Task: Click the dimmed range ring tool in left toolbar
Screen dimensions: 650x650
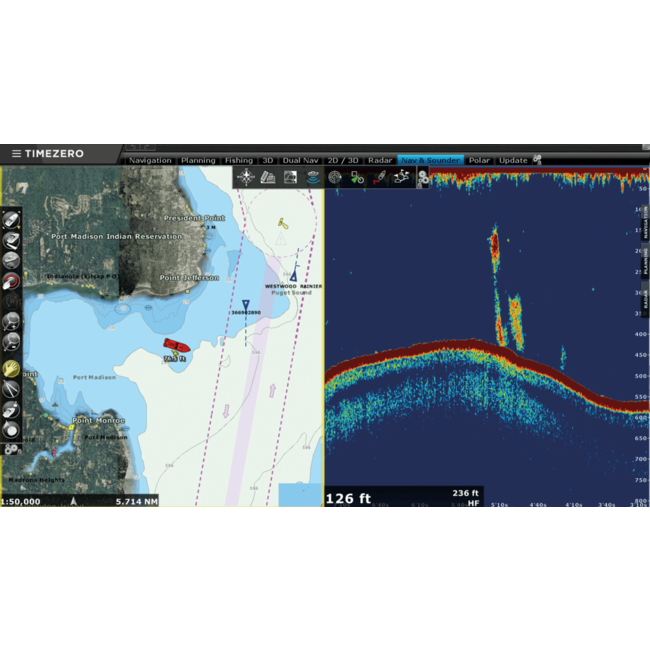Action: pos(11,301)
